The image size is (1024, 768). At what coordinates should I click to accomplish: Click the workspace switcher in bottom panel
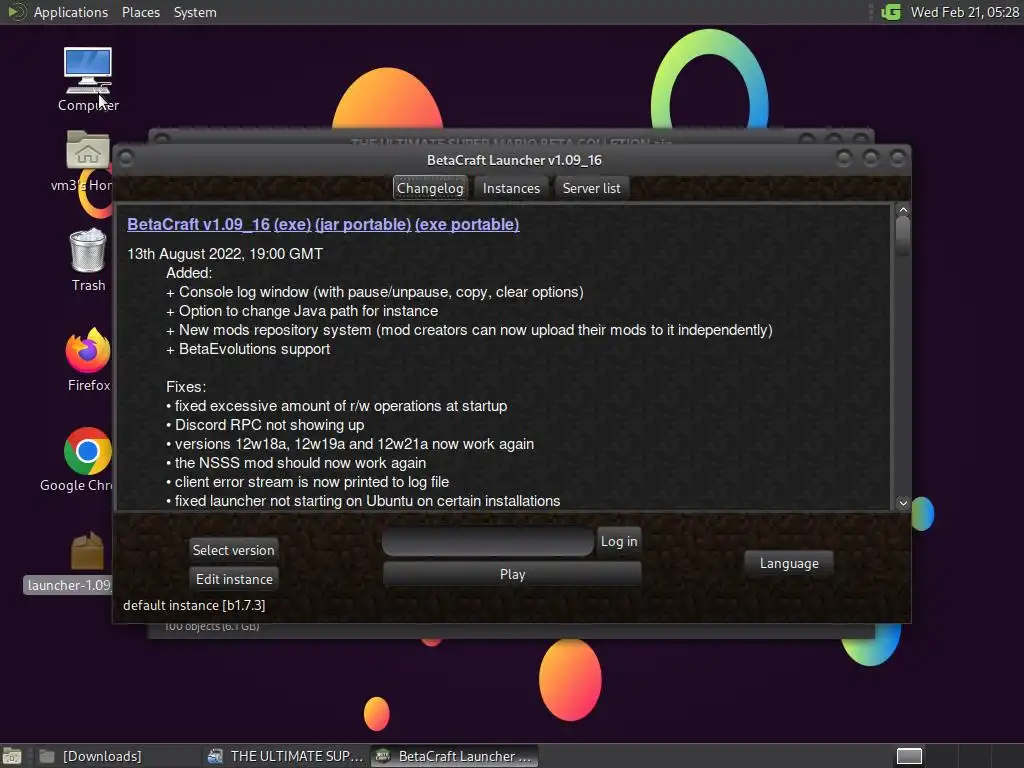(x=909, y=756)
